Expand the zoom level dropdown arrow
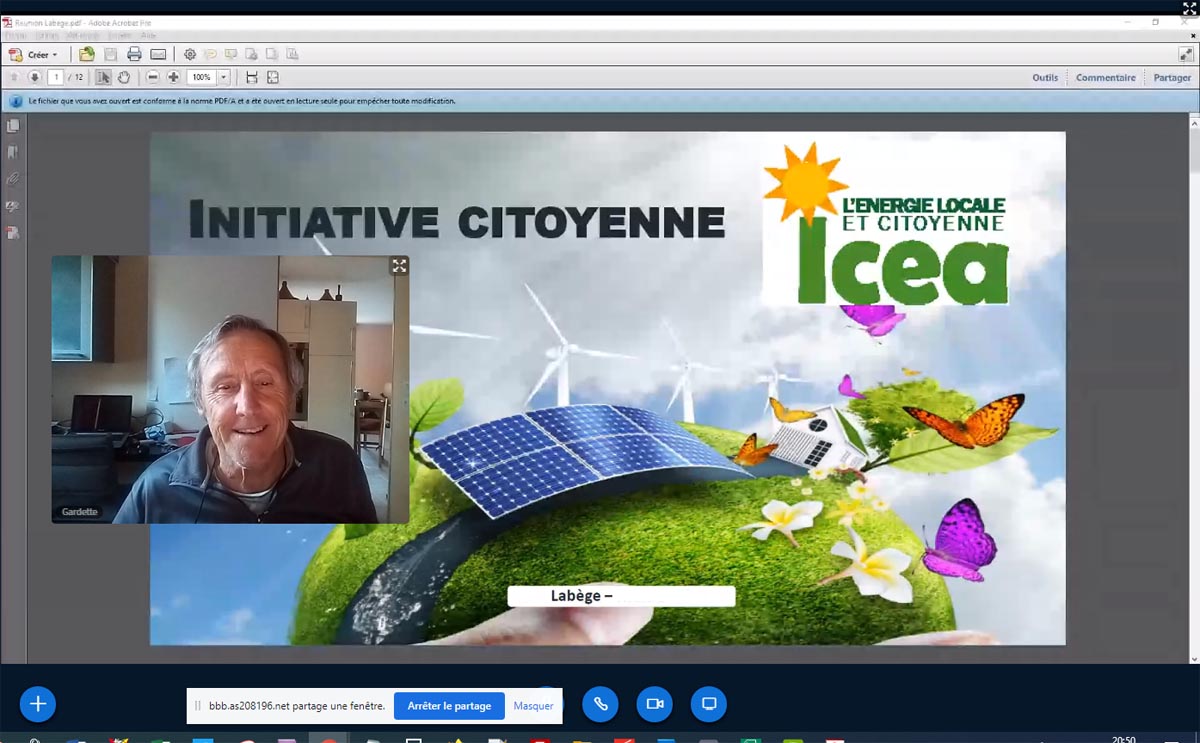Image resolution: width=1200 pixels, height=743 pixels. (224, 77)
